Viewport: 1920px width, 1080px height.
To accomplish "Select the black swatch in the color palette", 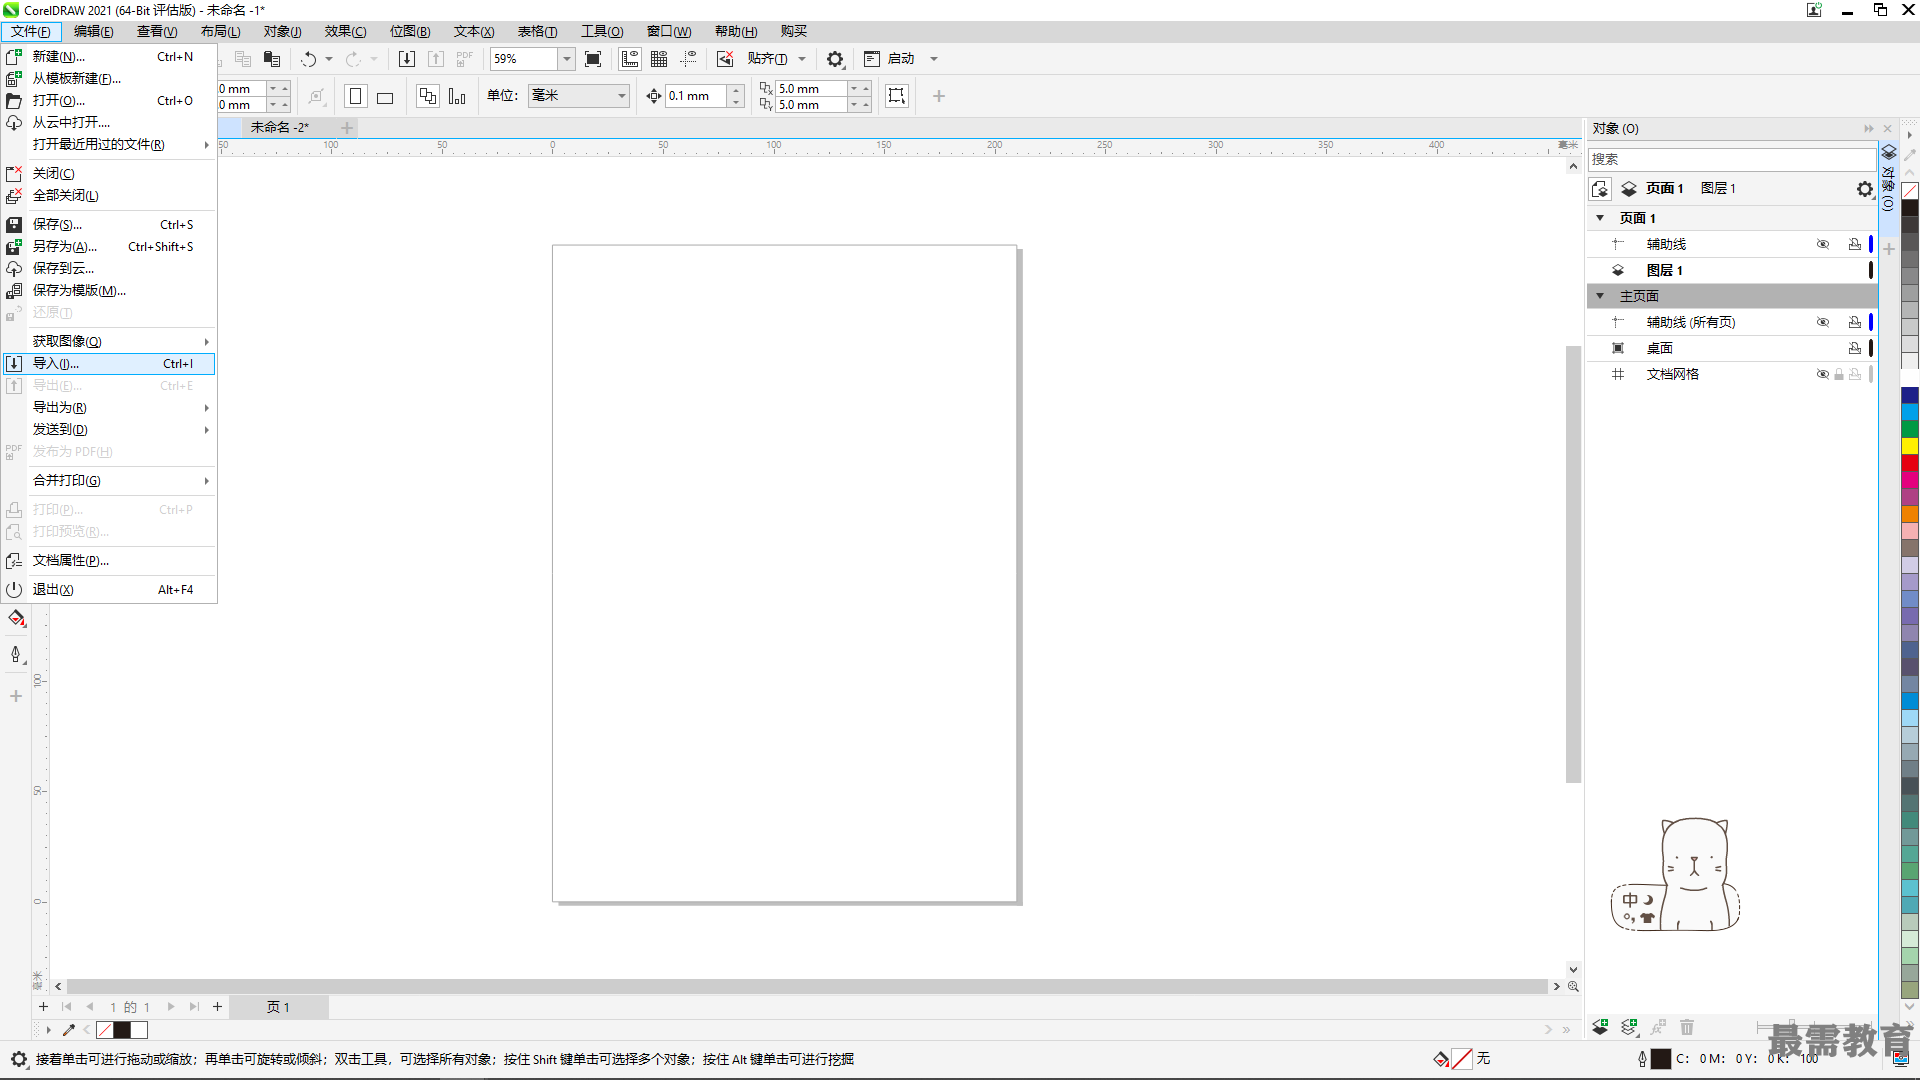I will (x=1910, y=208).
